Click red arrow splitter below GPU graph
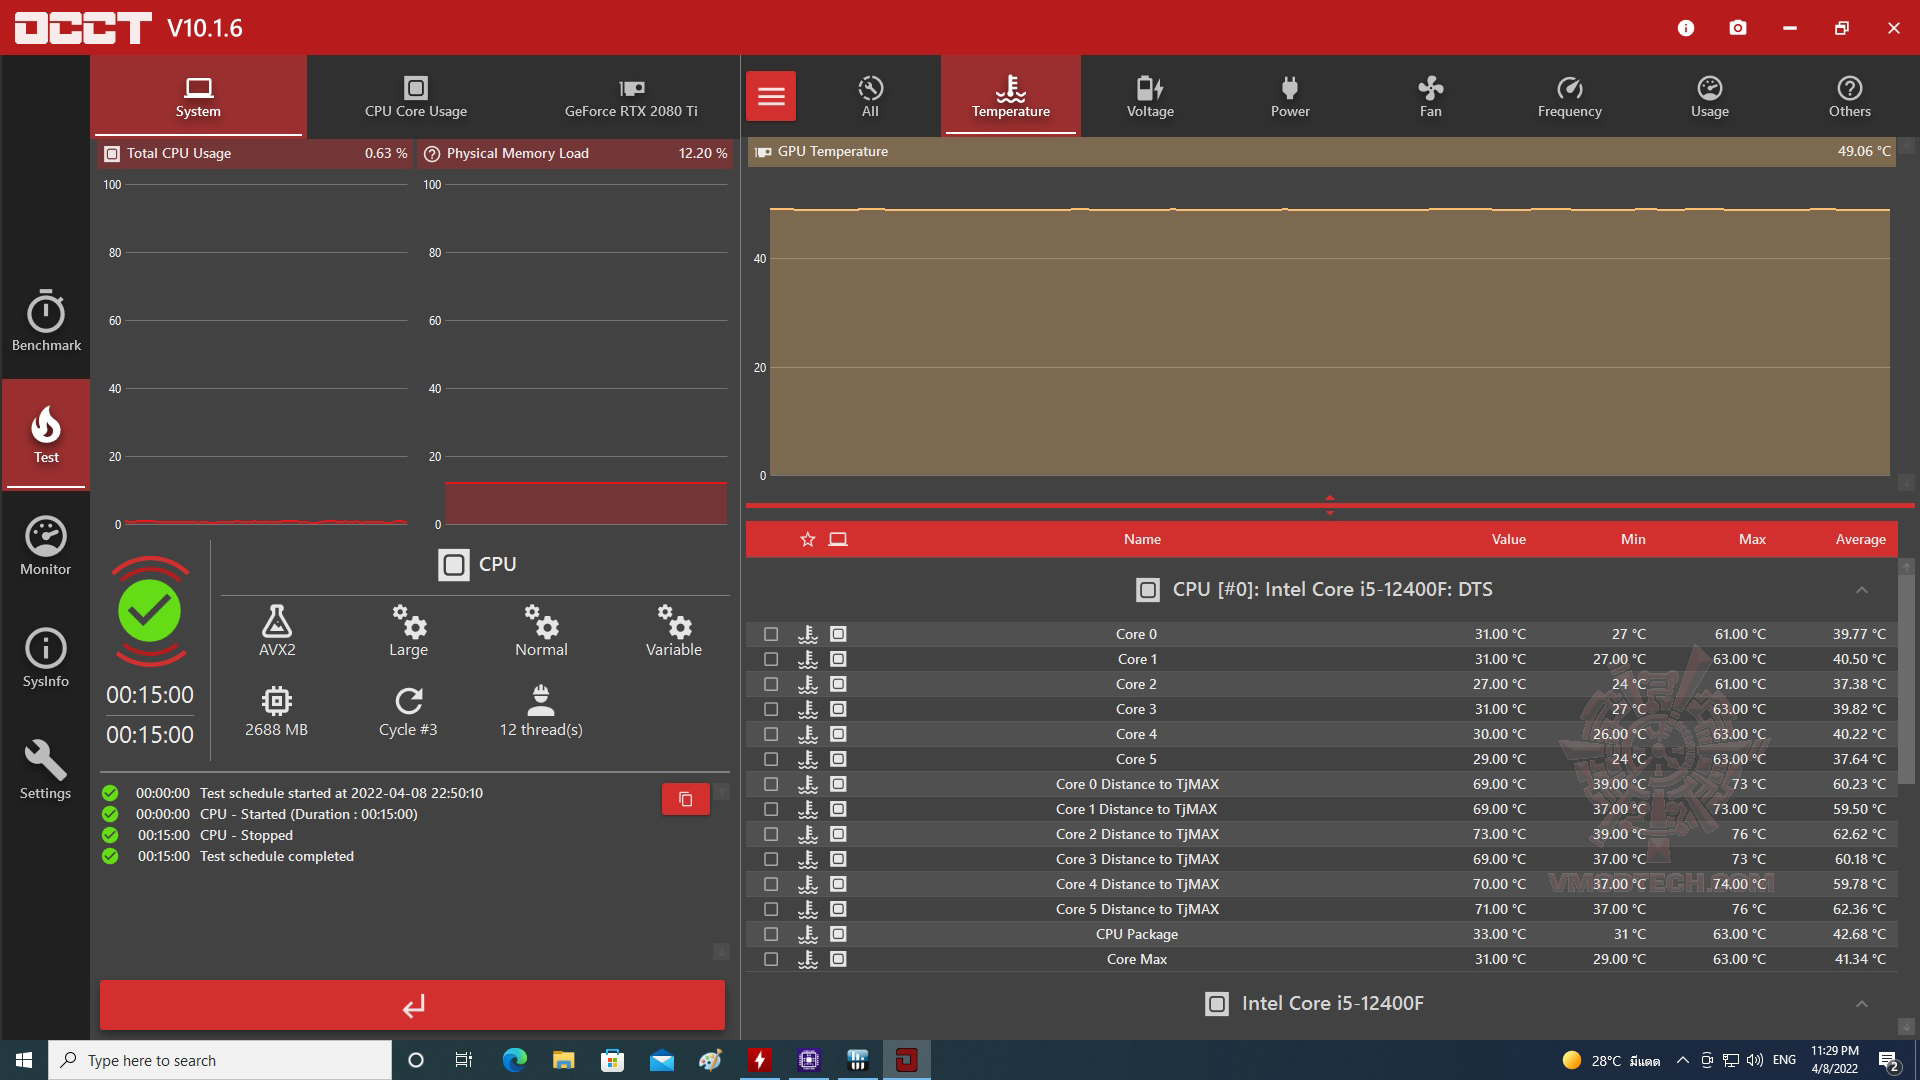Image resolution: width=1920 pixels, height=1080 pixels. (1330, 505)
